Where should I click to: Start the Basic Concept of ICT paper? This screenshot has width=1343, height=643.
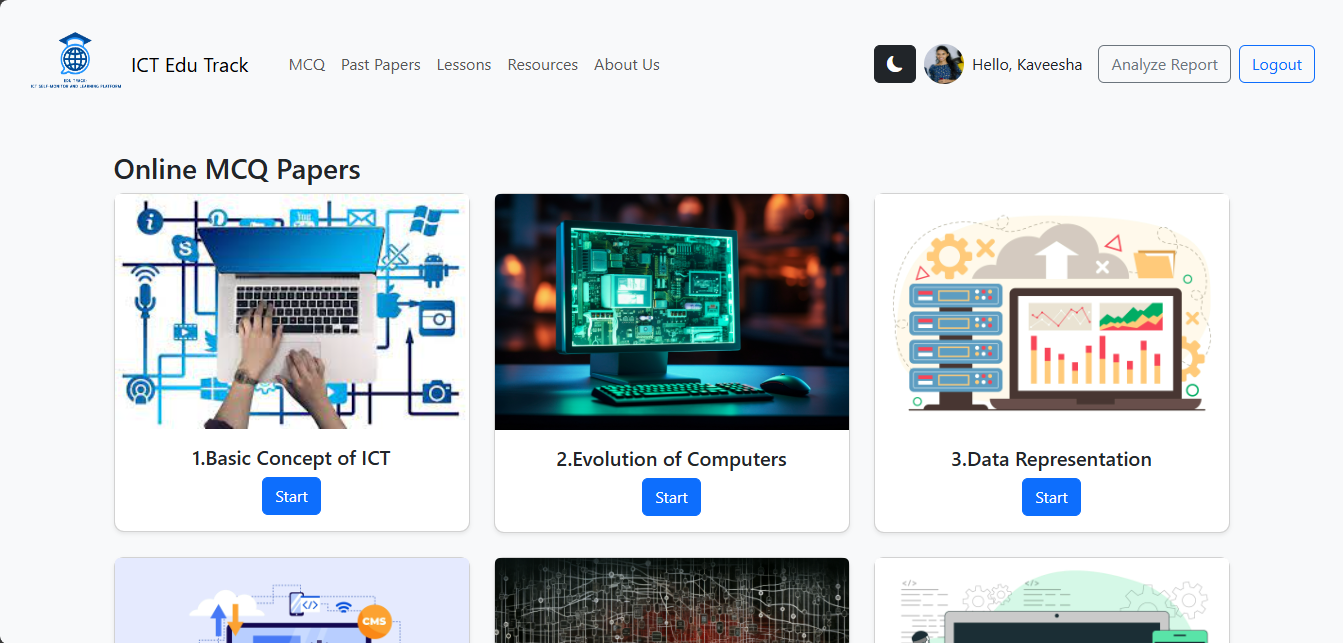tap(291, 497)
